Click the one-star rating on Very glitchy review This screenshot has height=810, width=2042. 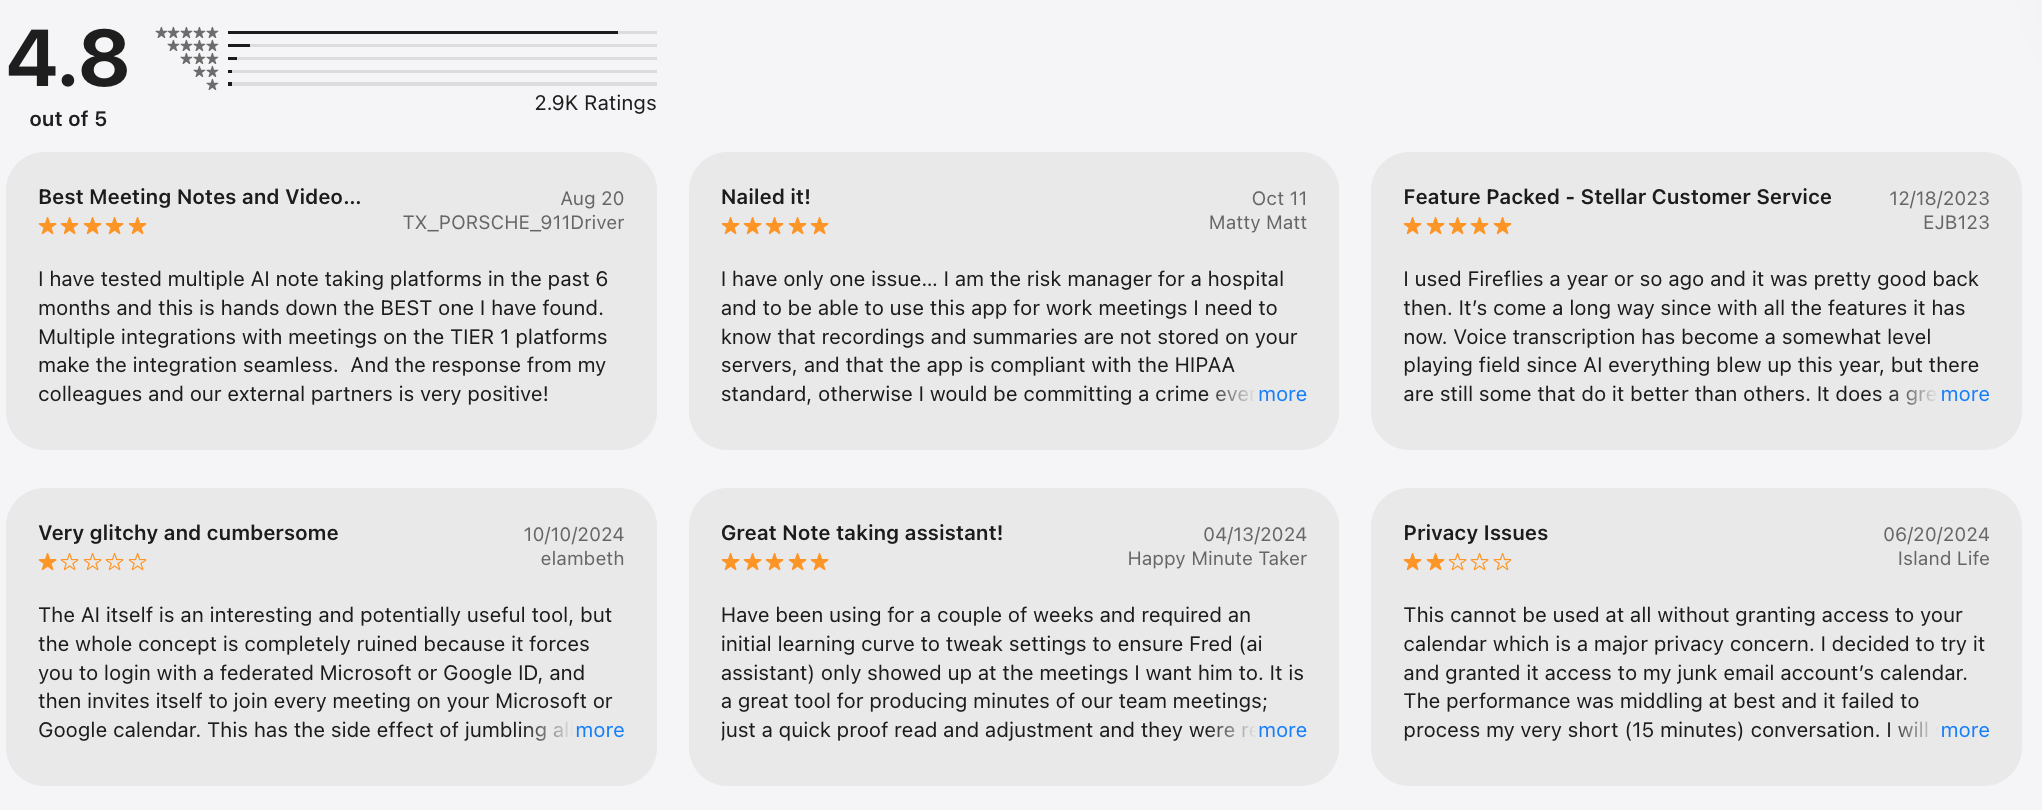tap(92, 562)
